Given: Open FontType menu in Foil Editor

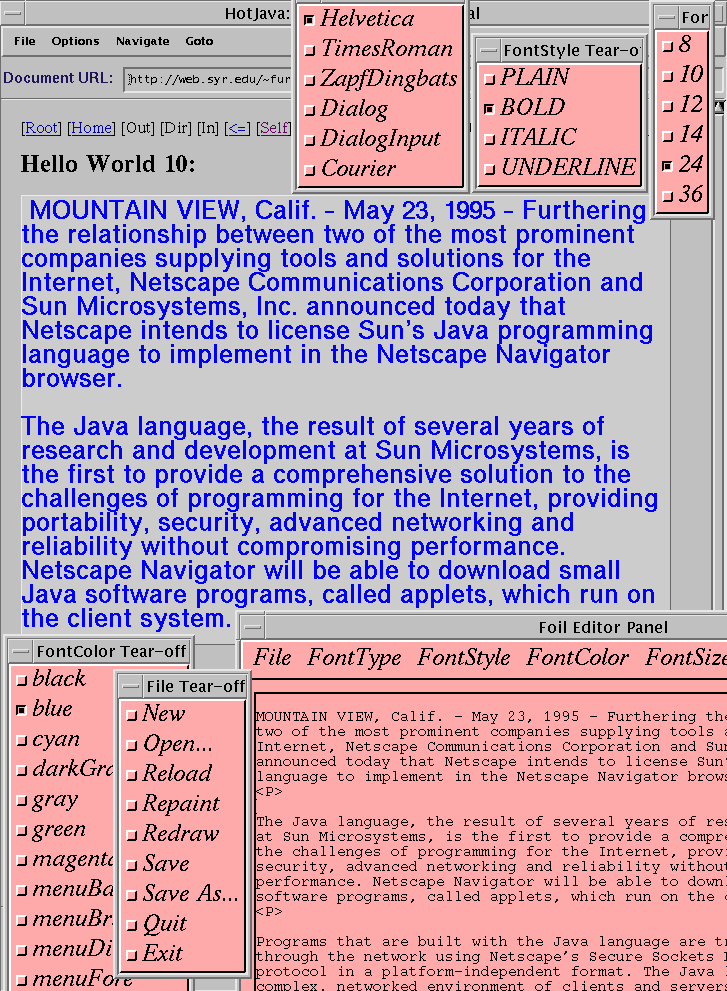Looking at the screenshot, I should 354,658.
